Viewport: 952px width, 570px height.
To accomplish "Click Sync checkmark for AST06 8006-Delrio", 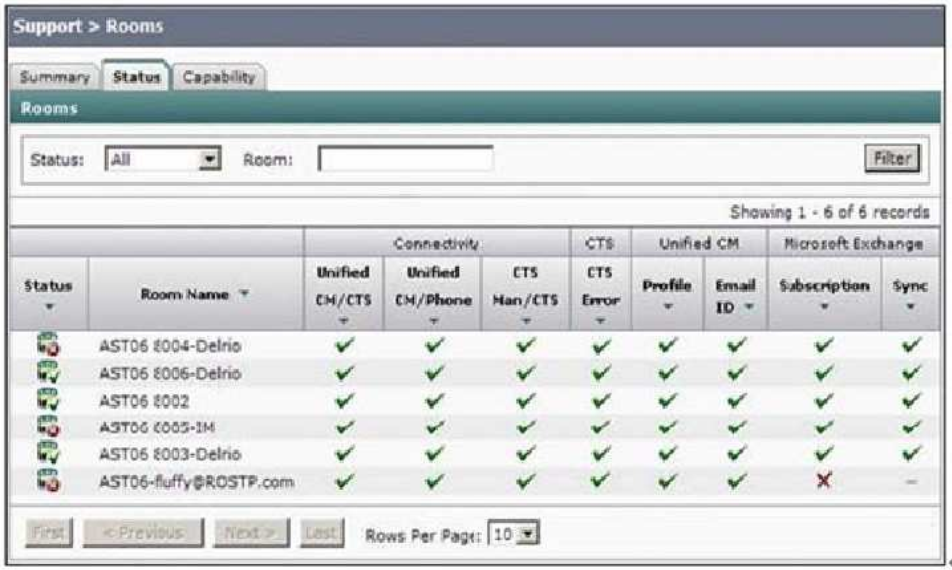I will [911, 373].
